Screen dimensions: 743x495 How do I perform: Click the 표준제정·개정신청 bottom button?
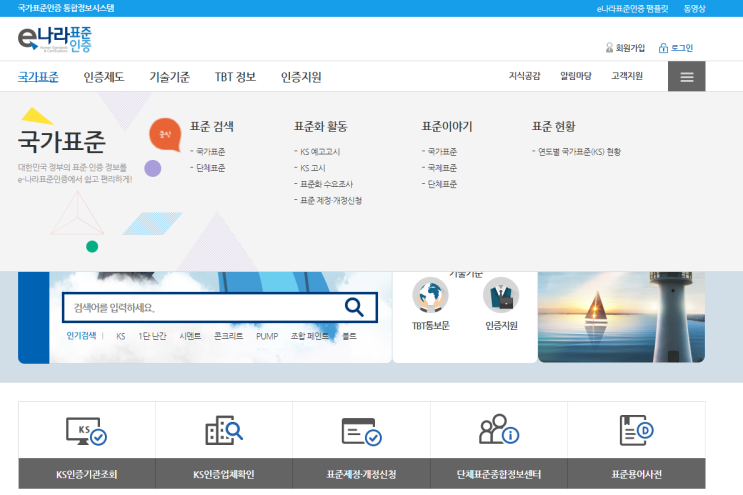[x=362, y=474]
